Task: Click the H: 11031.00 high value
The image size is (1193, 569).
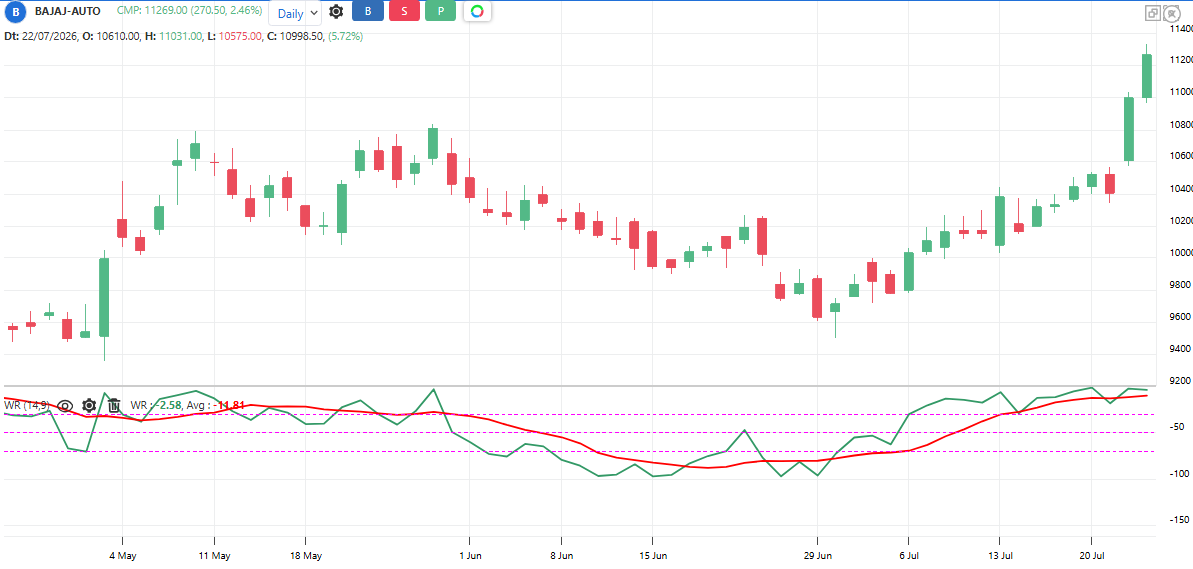Action: [173, 36]
